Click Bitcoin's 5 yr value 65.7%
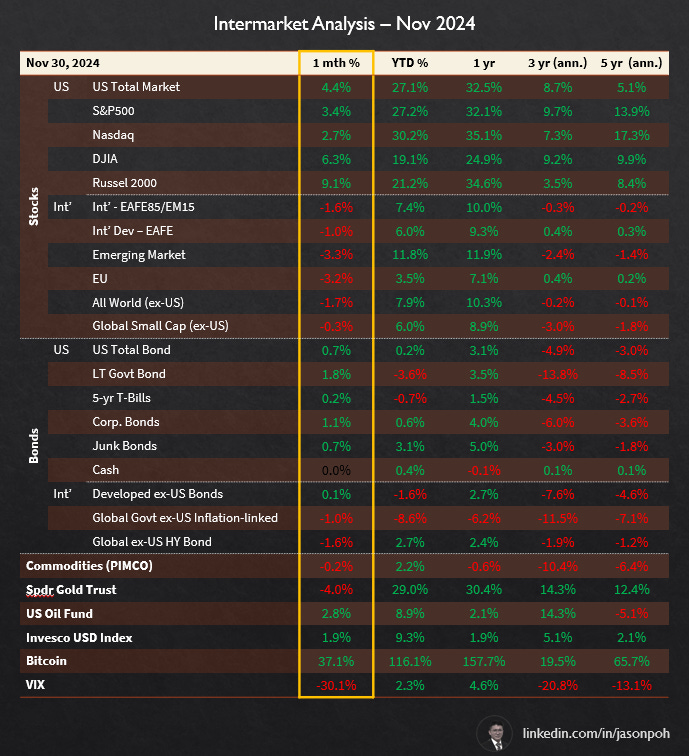The height and width of the screenshot is (756, 689). [x=631, y=662]
